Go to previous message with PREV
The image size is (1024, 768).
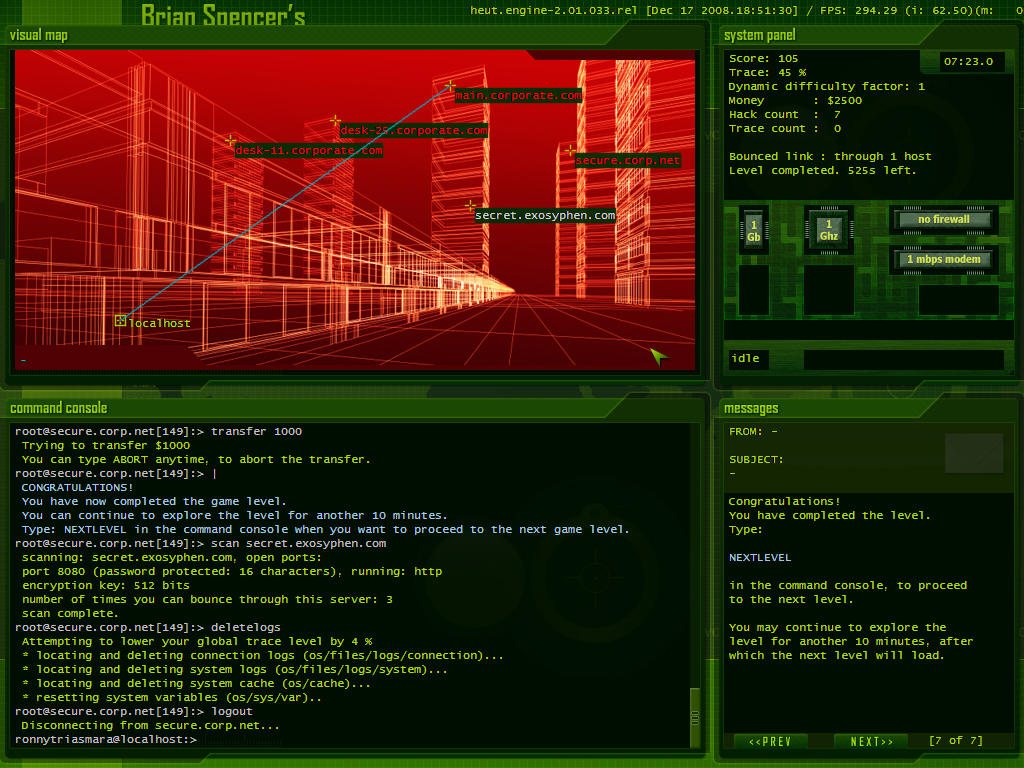point(770,741)
